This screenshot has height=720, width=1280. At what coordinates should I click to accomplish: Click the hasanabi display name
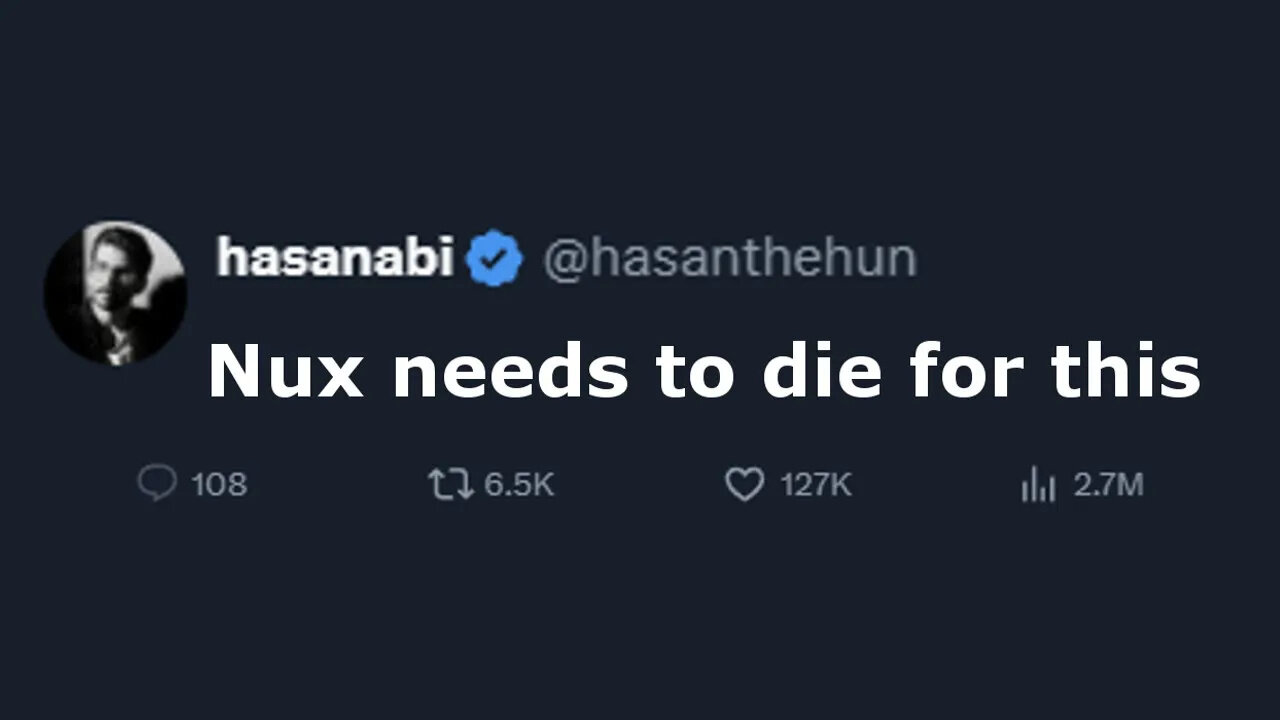point(336,258)
